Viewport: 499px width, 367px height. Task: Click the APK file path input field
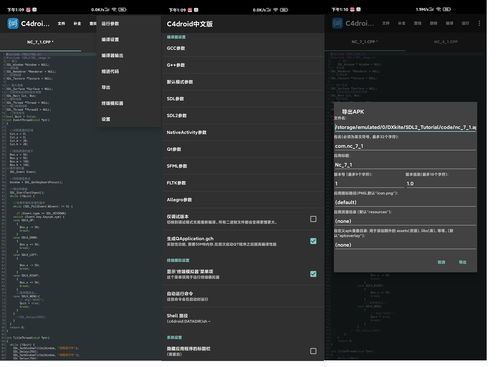tap(405, 127)
